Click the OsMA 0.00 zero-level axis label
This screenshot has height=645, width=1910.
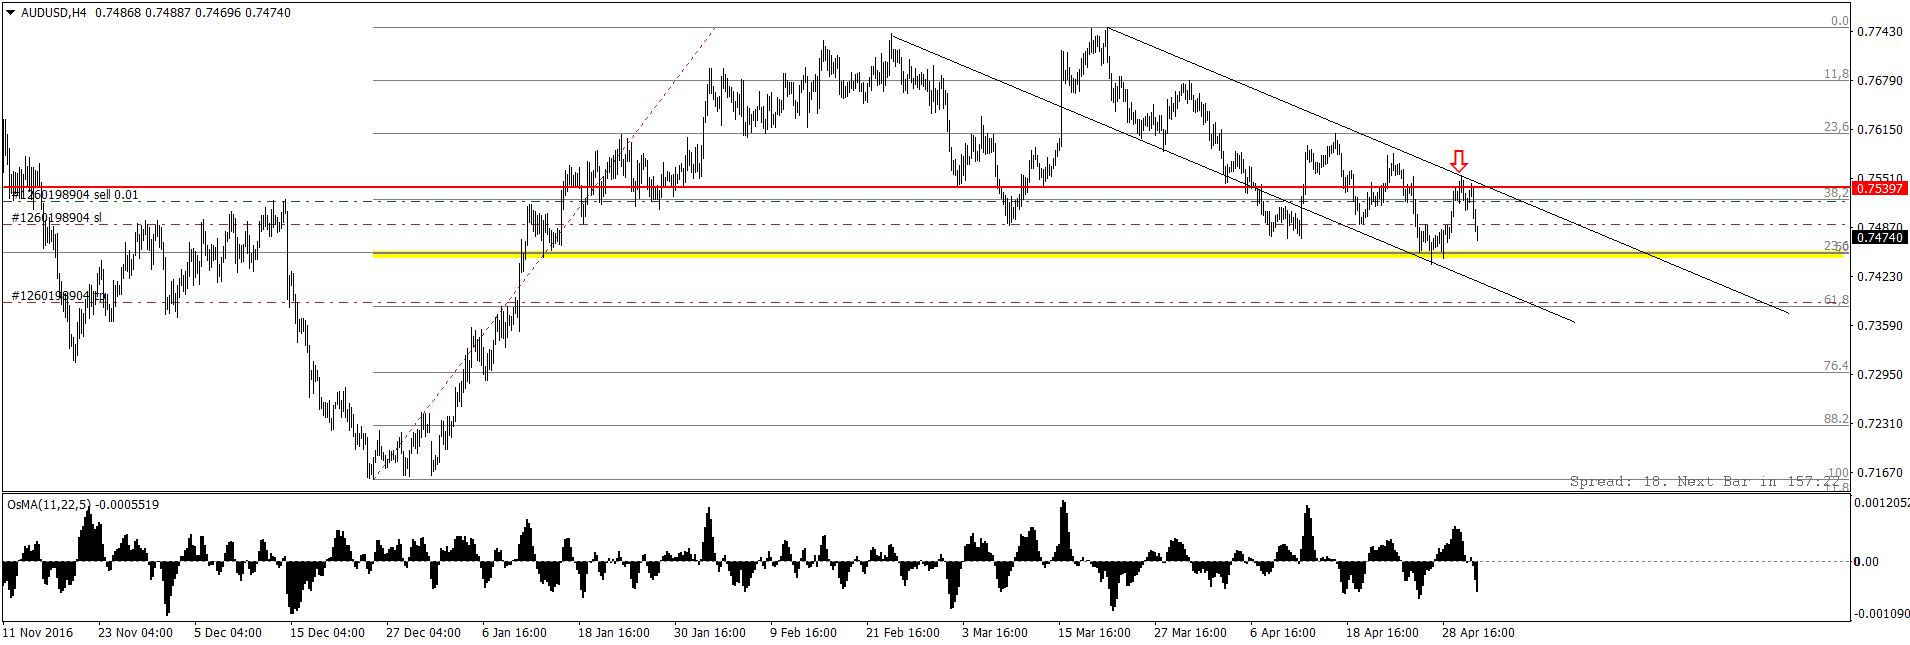pyautogui.click(x=1866, y=562)
